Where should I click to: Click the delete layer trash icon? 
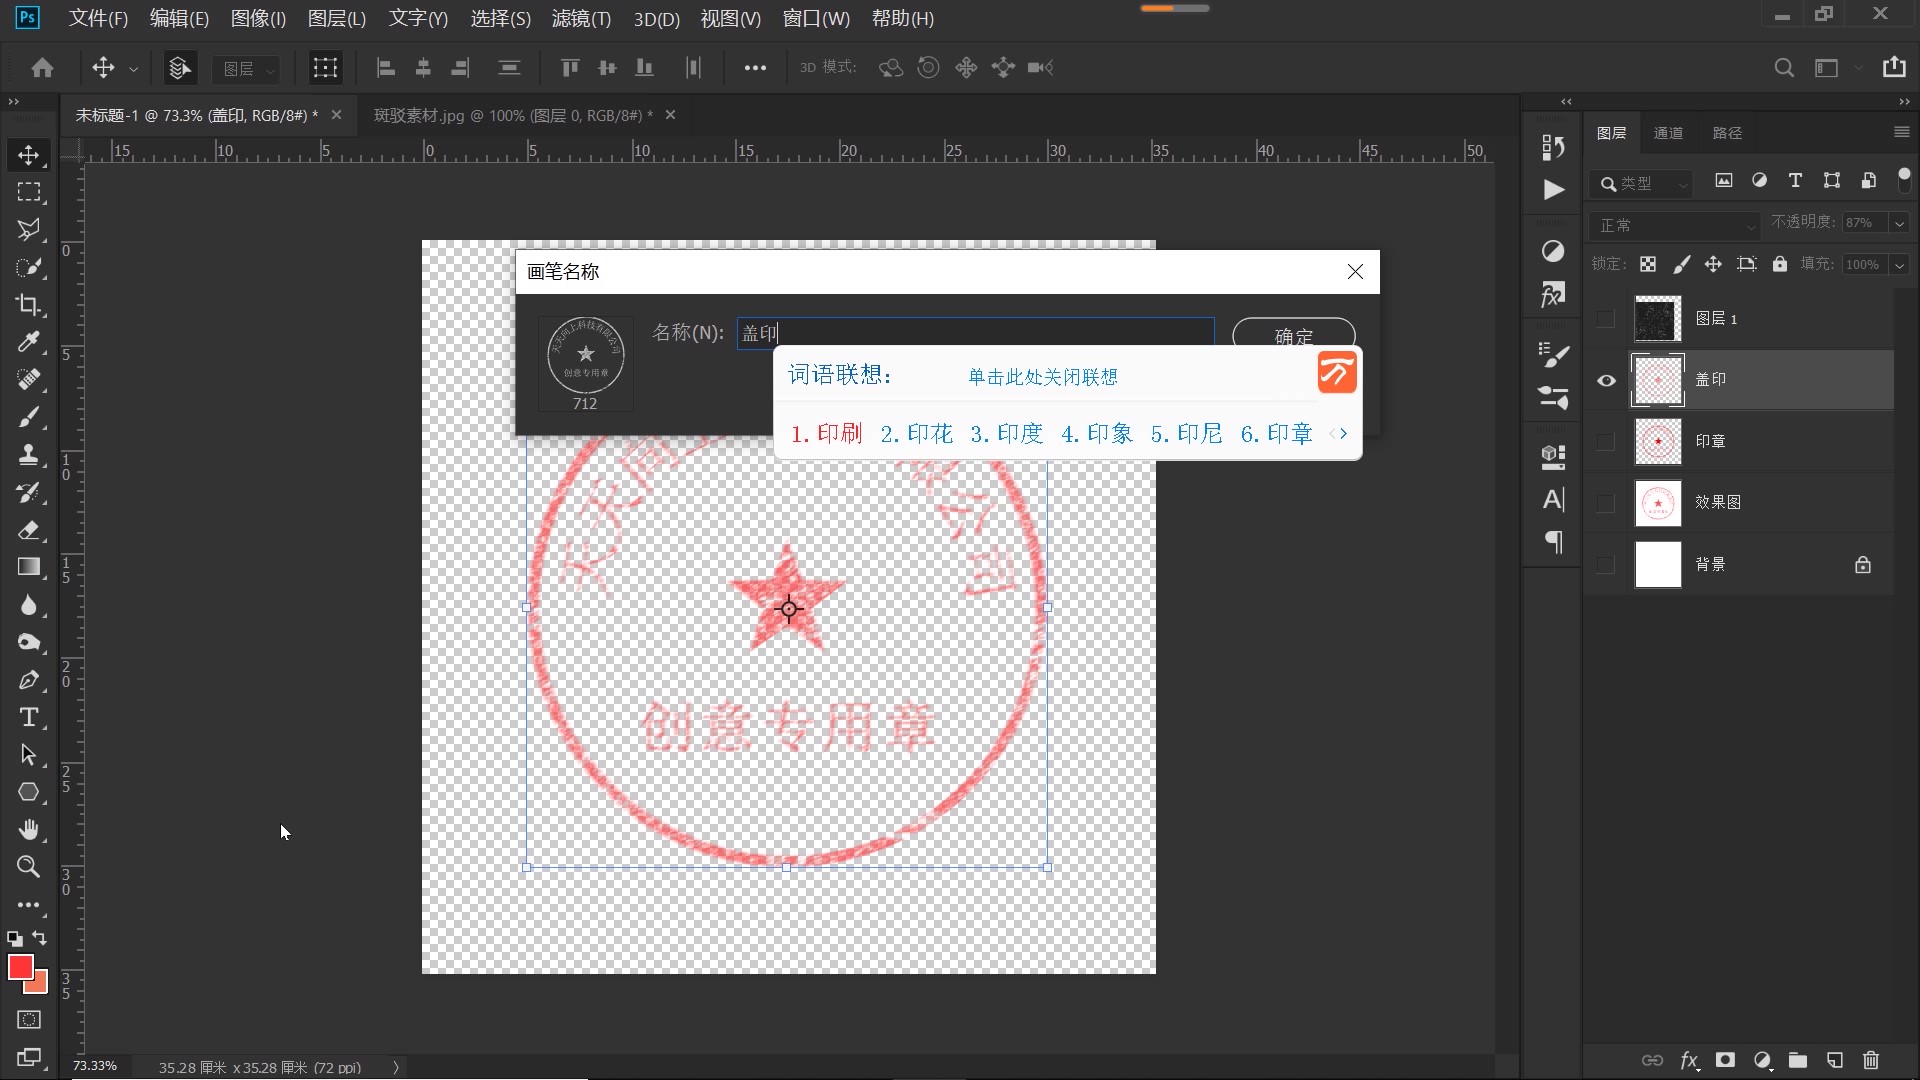tap(1870, 1061)
